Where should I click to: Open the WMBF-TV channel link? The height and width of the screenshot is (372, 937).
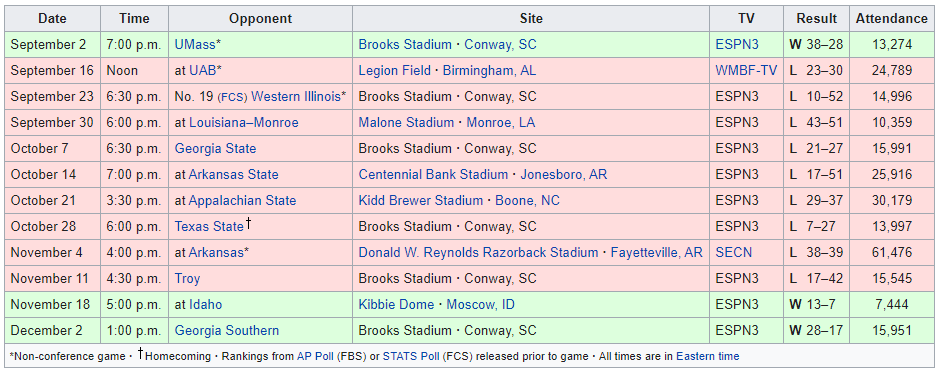746,70
